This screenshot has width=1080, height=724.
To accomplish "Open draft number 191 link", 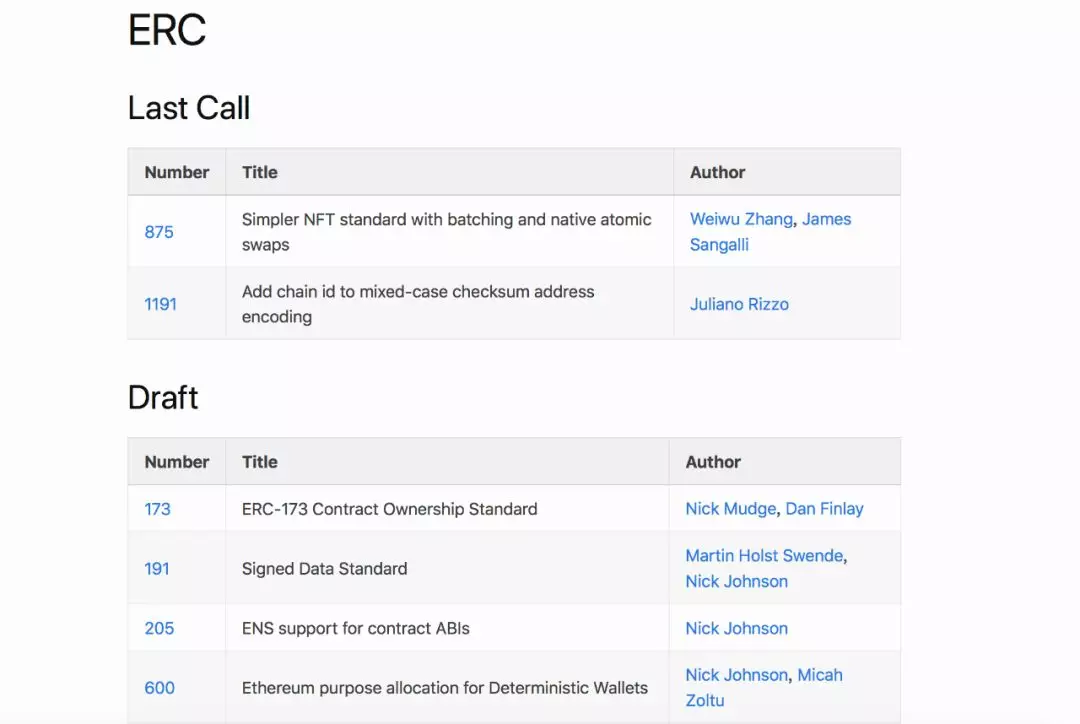I will click(156, 569).
